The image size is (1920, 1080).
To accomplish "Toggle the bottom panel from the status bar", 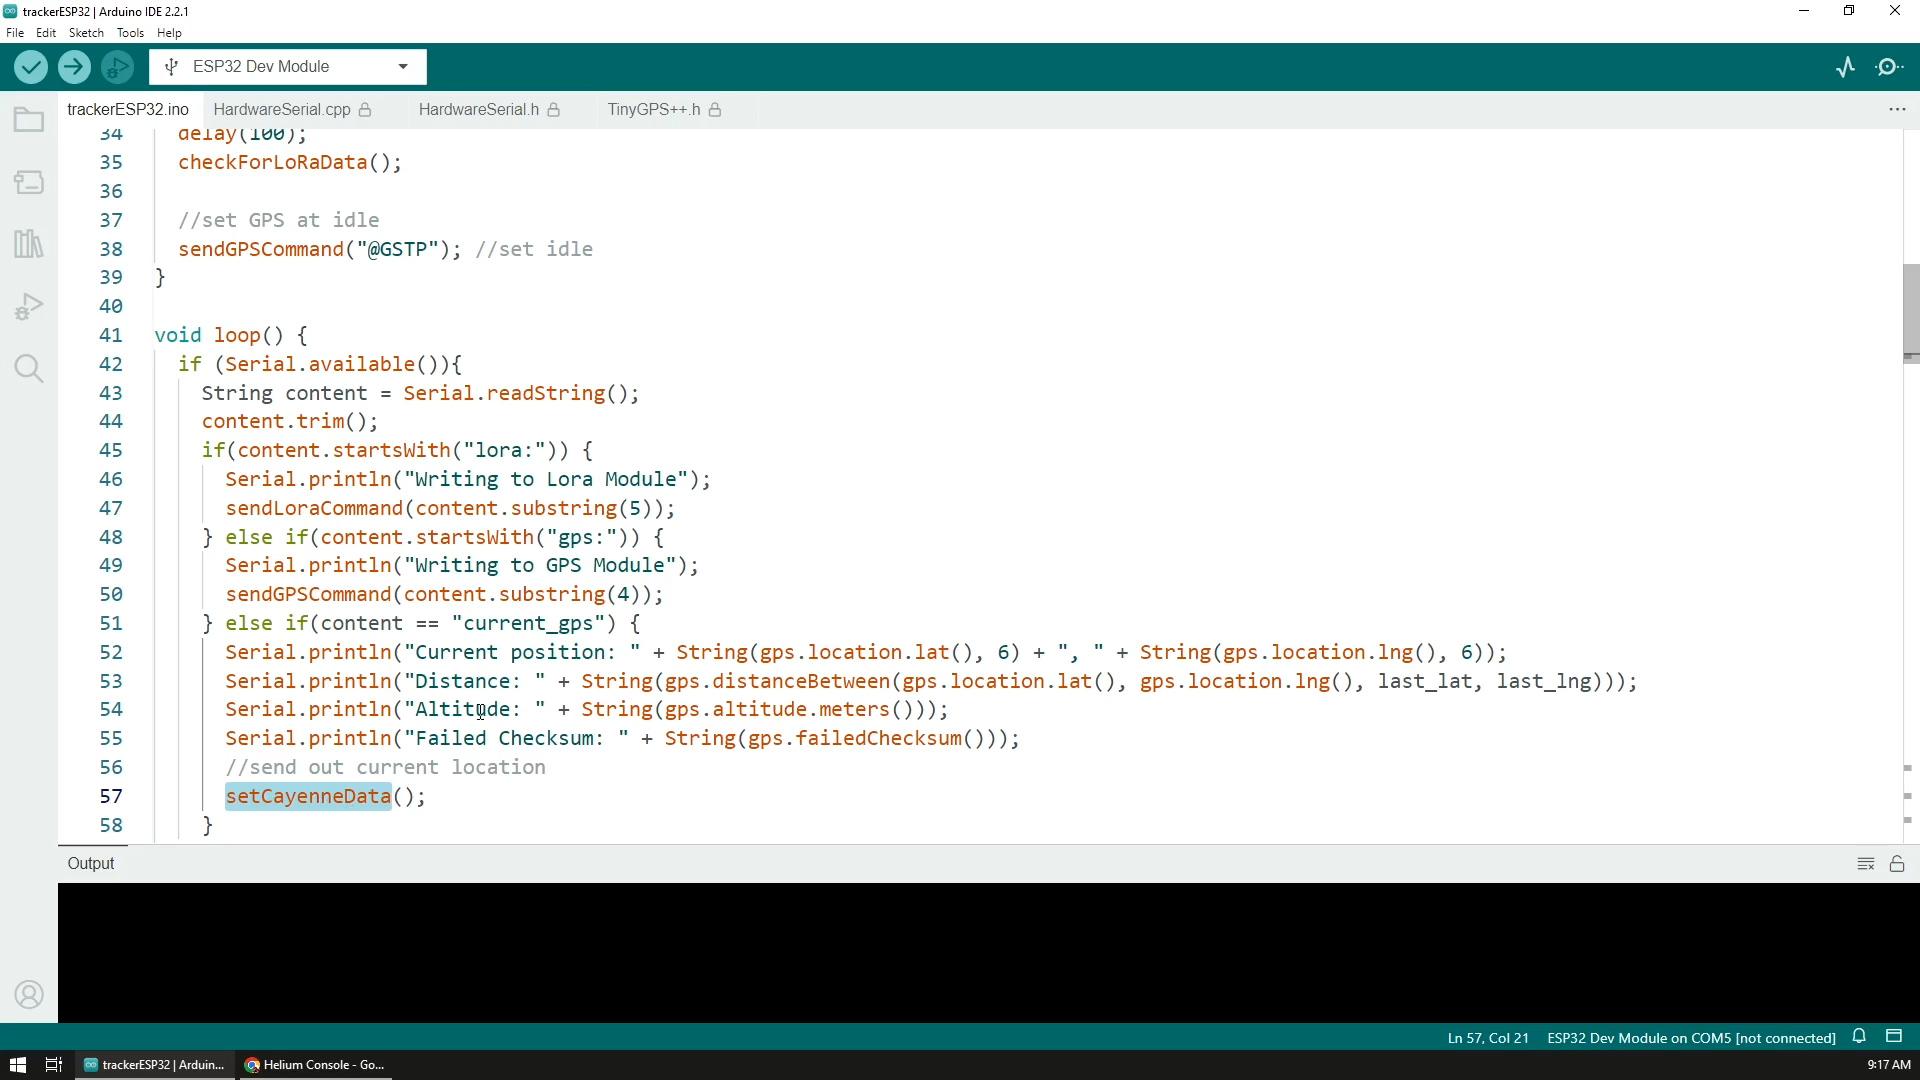I will point(1894,1037).
